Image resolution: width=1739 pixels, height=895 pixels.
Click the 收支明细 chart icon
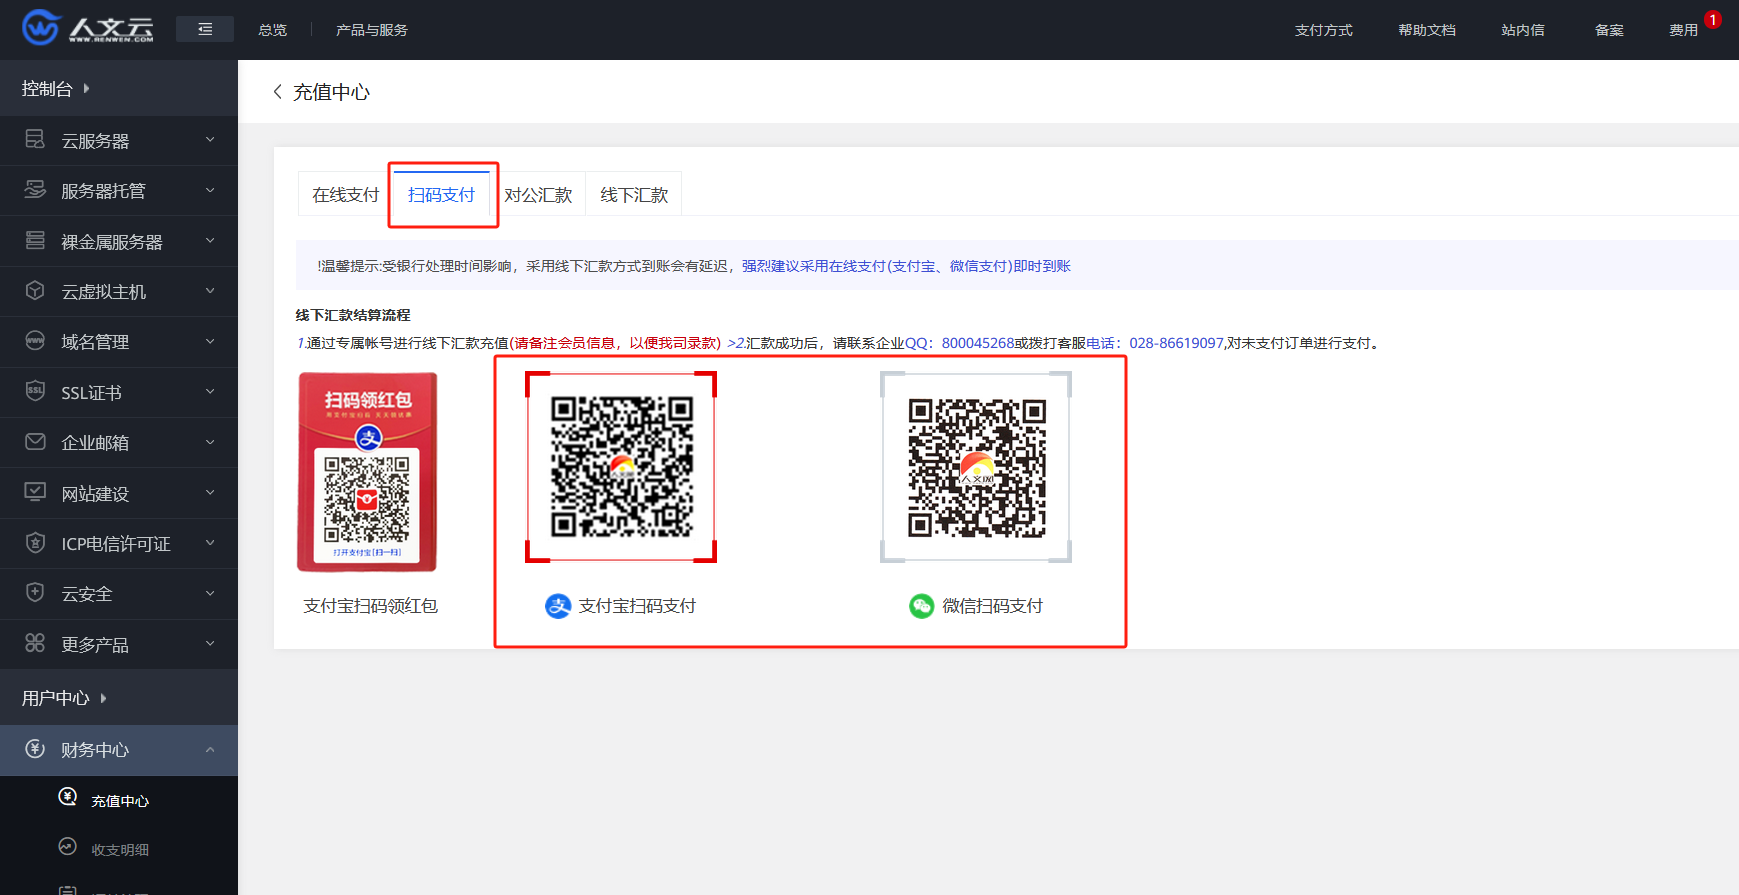pos(68,846)
